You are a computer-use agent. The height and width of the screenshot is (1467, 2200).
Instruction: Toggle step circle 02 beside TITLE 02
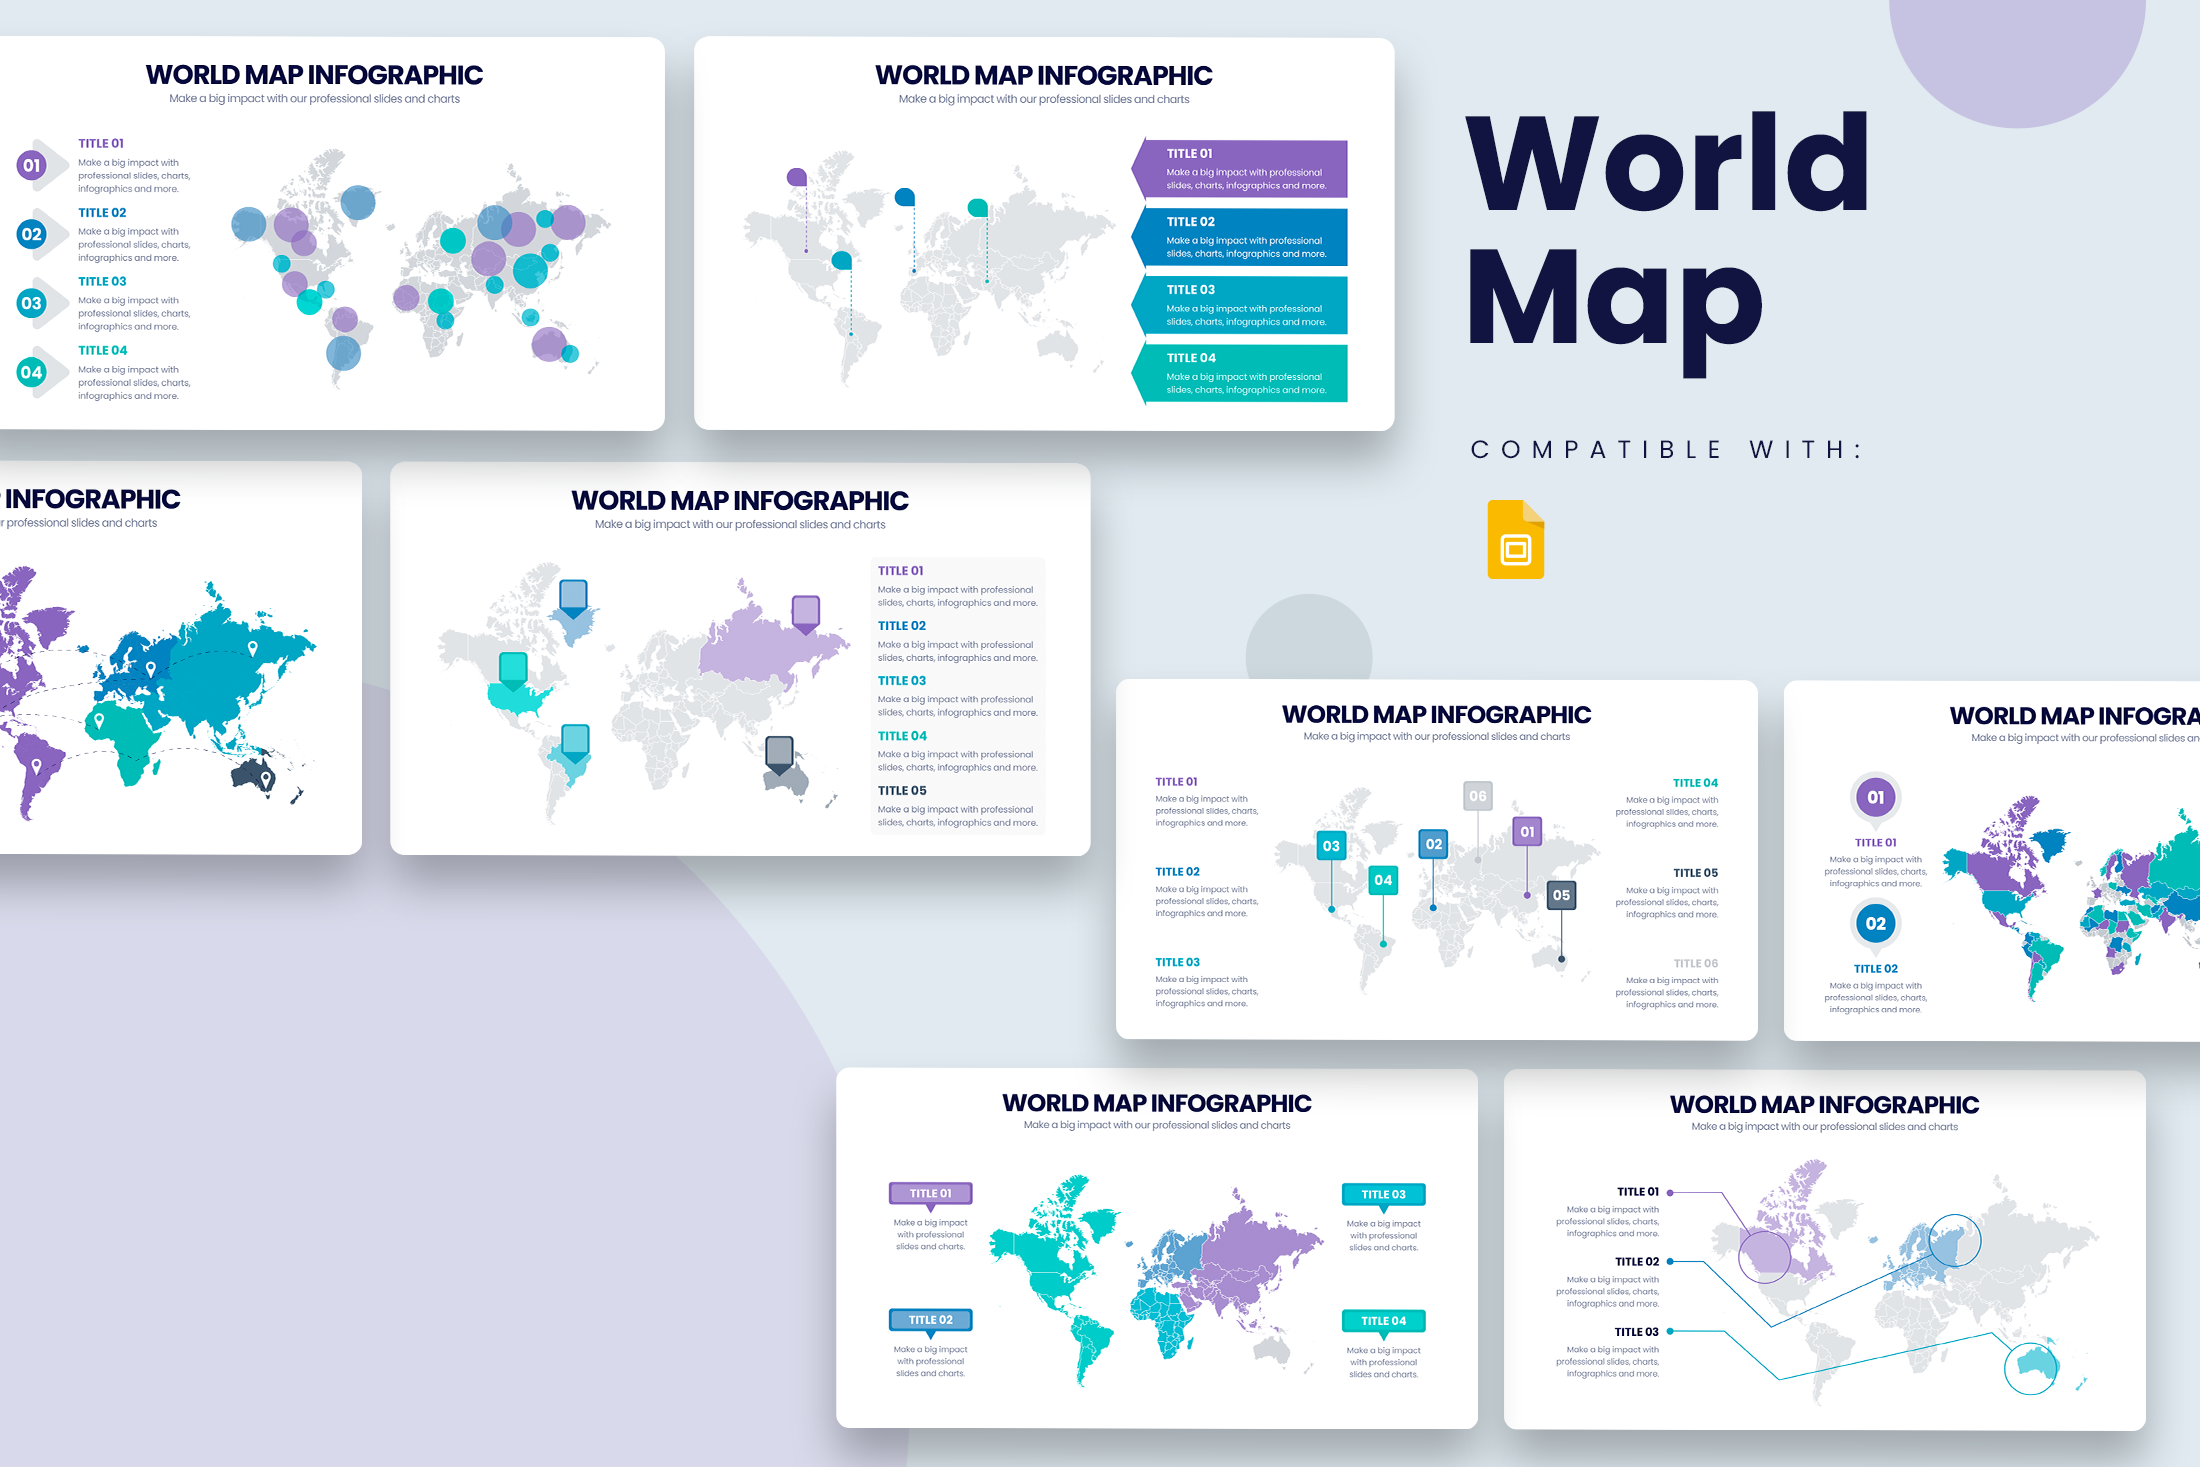33,235
